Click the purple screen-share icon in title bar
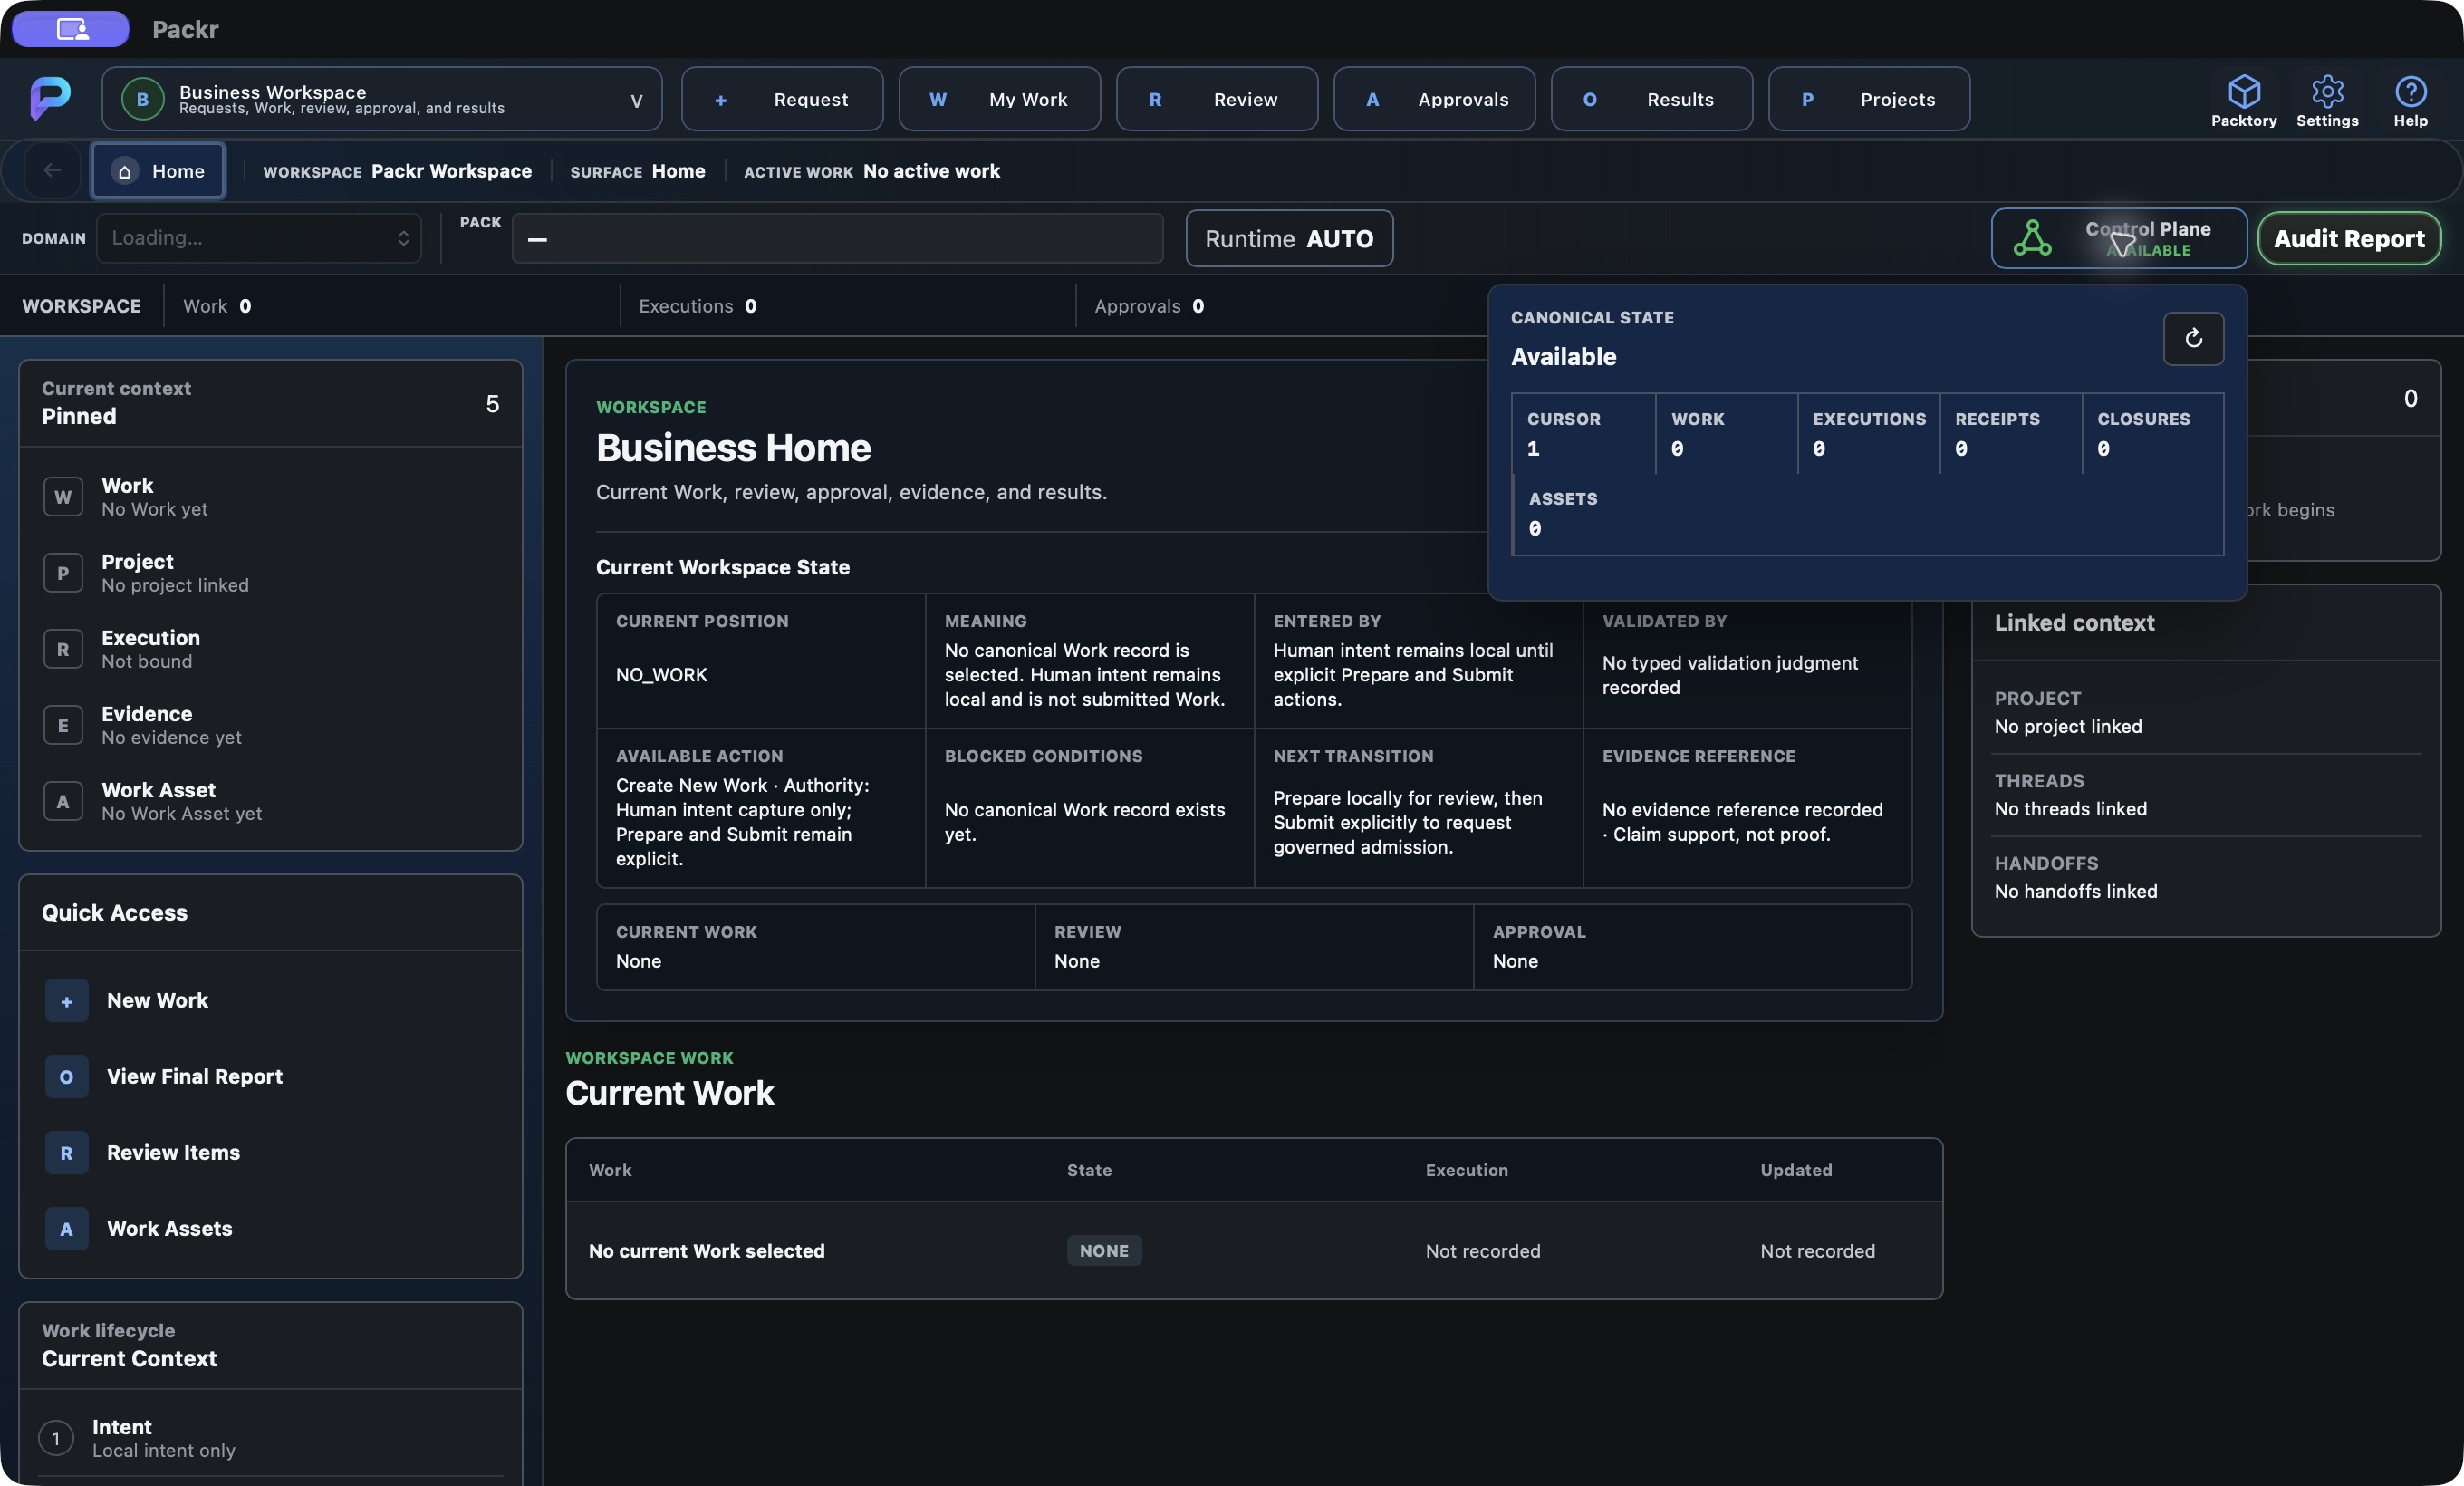The image size is (2464, 1486). point(71,29)
